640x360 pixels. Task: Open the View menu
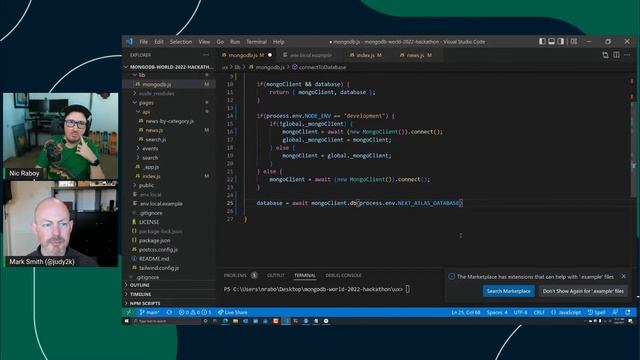click(204, 42)
